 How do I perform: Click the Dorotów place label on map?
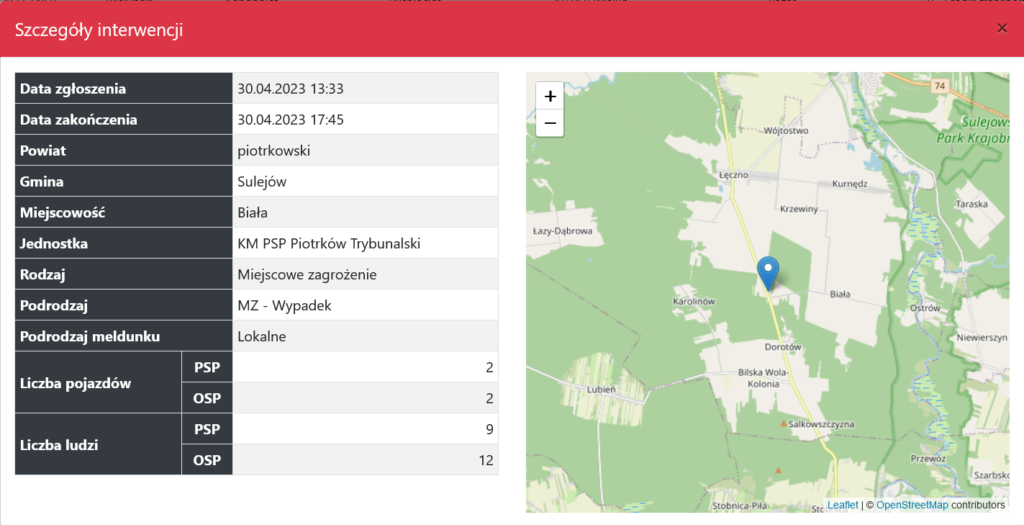[x=783, y=347]
